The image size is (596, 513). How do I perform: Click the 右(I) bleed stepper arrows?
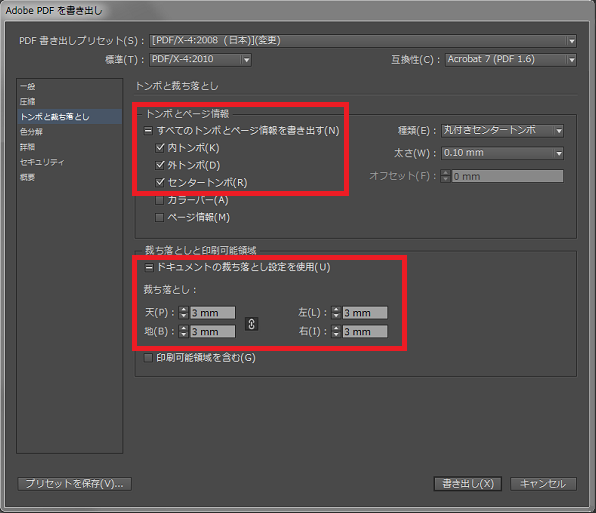(336, 331)
